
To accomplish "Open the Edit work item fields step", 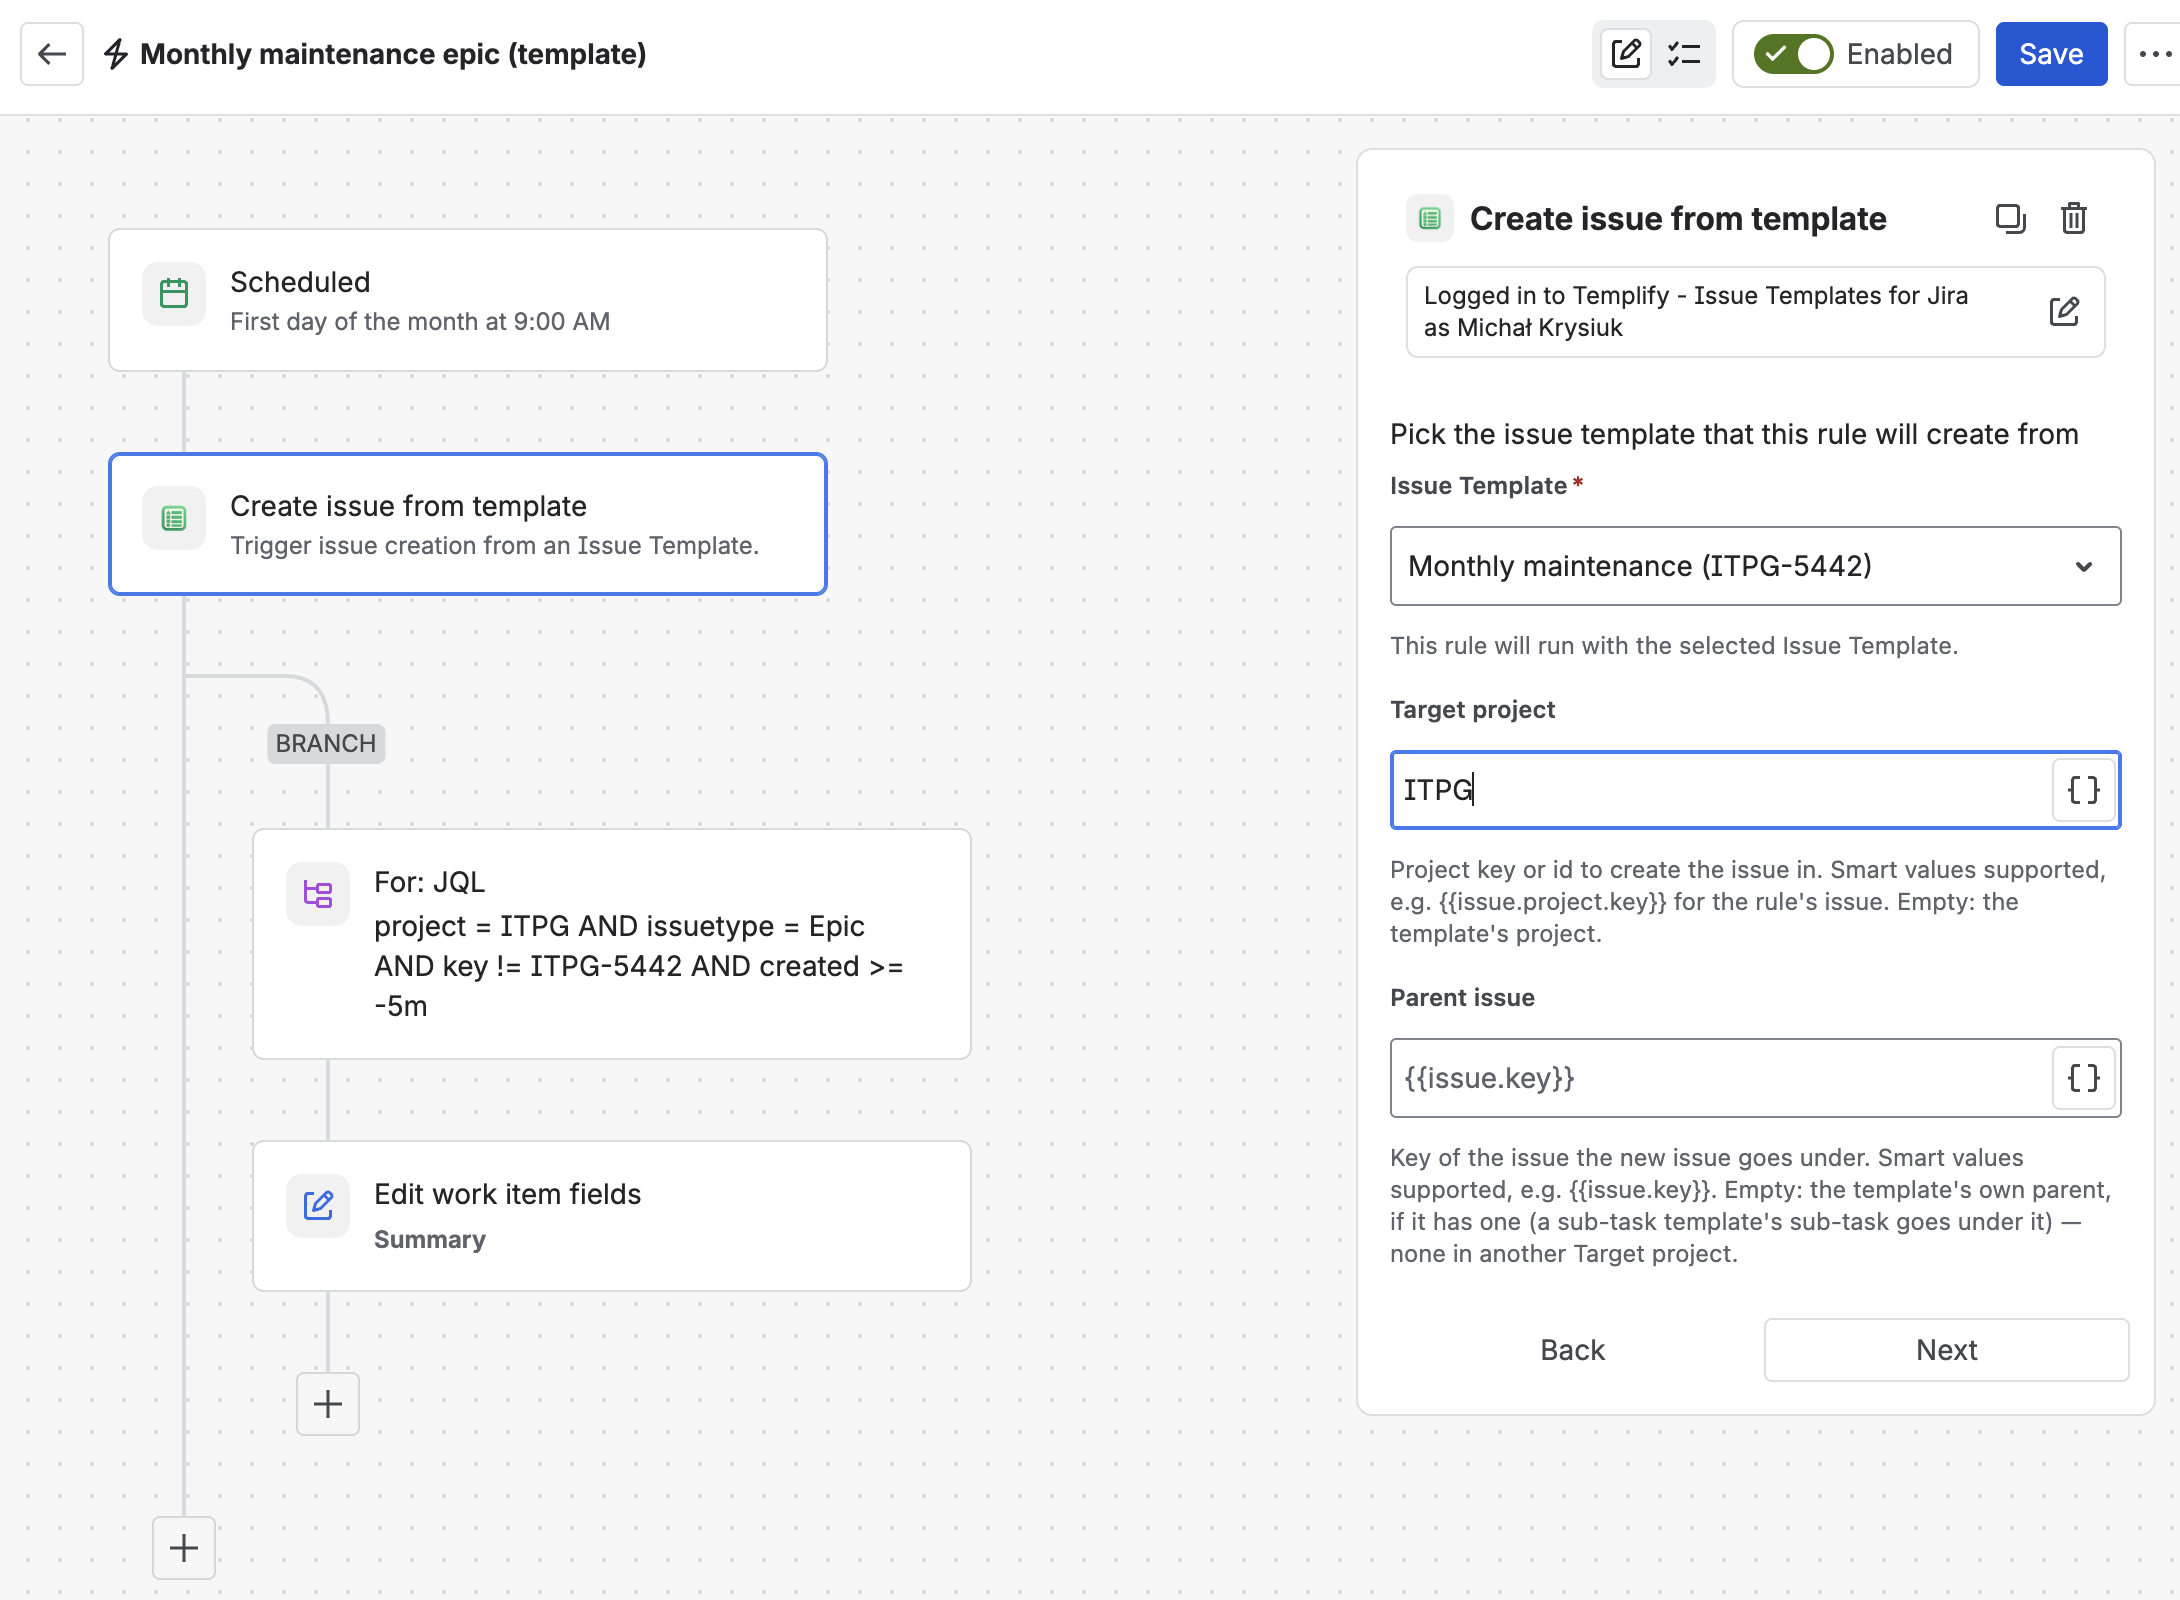I will [x=612, y=1216].
